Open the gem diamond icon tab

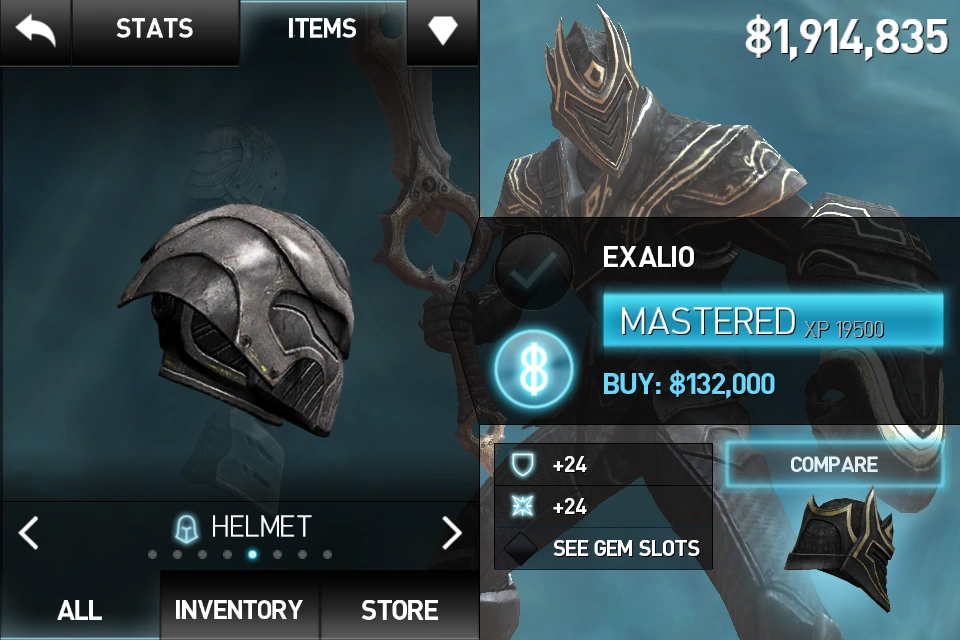coord(443,30)
